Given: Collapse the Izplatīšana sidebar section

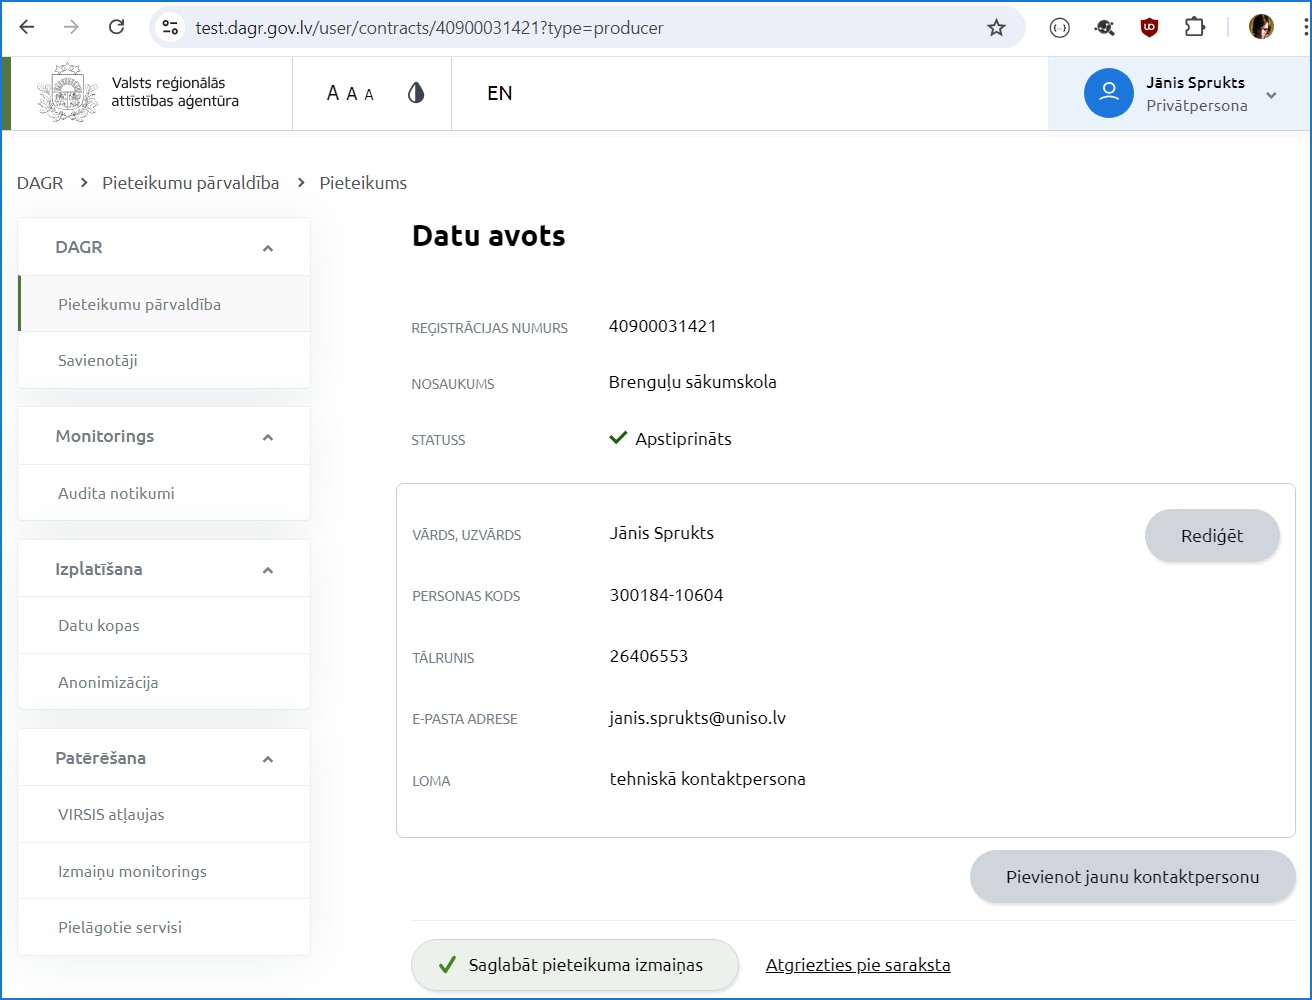Looking at the screenshot, I should pos(267,570).
